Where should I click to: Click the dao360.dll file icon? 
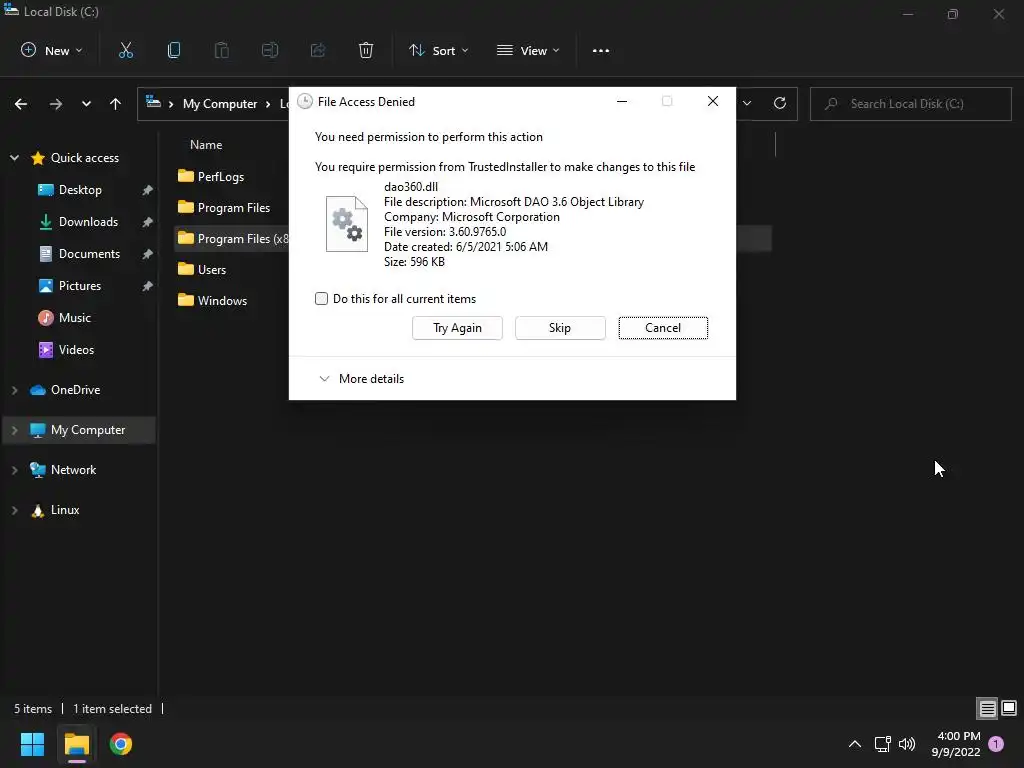point(347,224)
